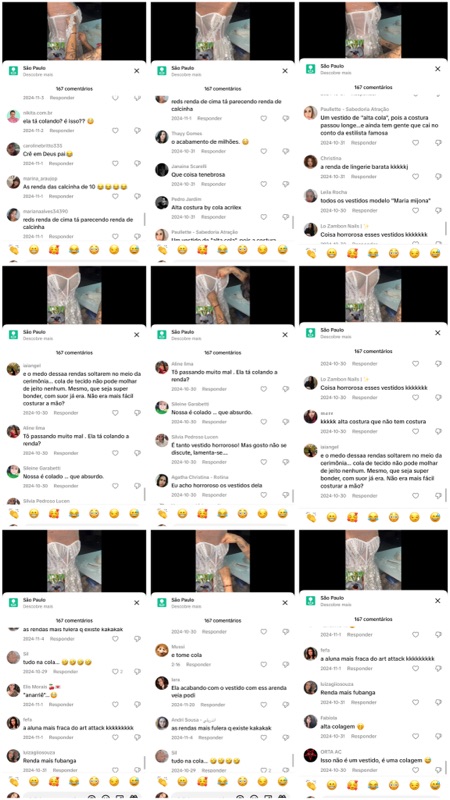450x800 pixels.
Task: Open Pedro Jardim's profile avatar
Action: pyautogui.click(x=162, y=203)
